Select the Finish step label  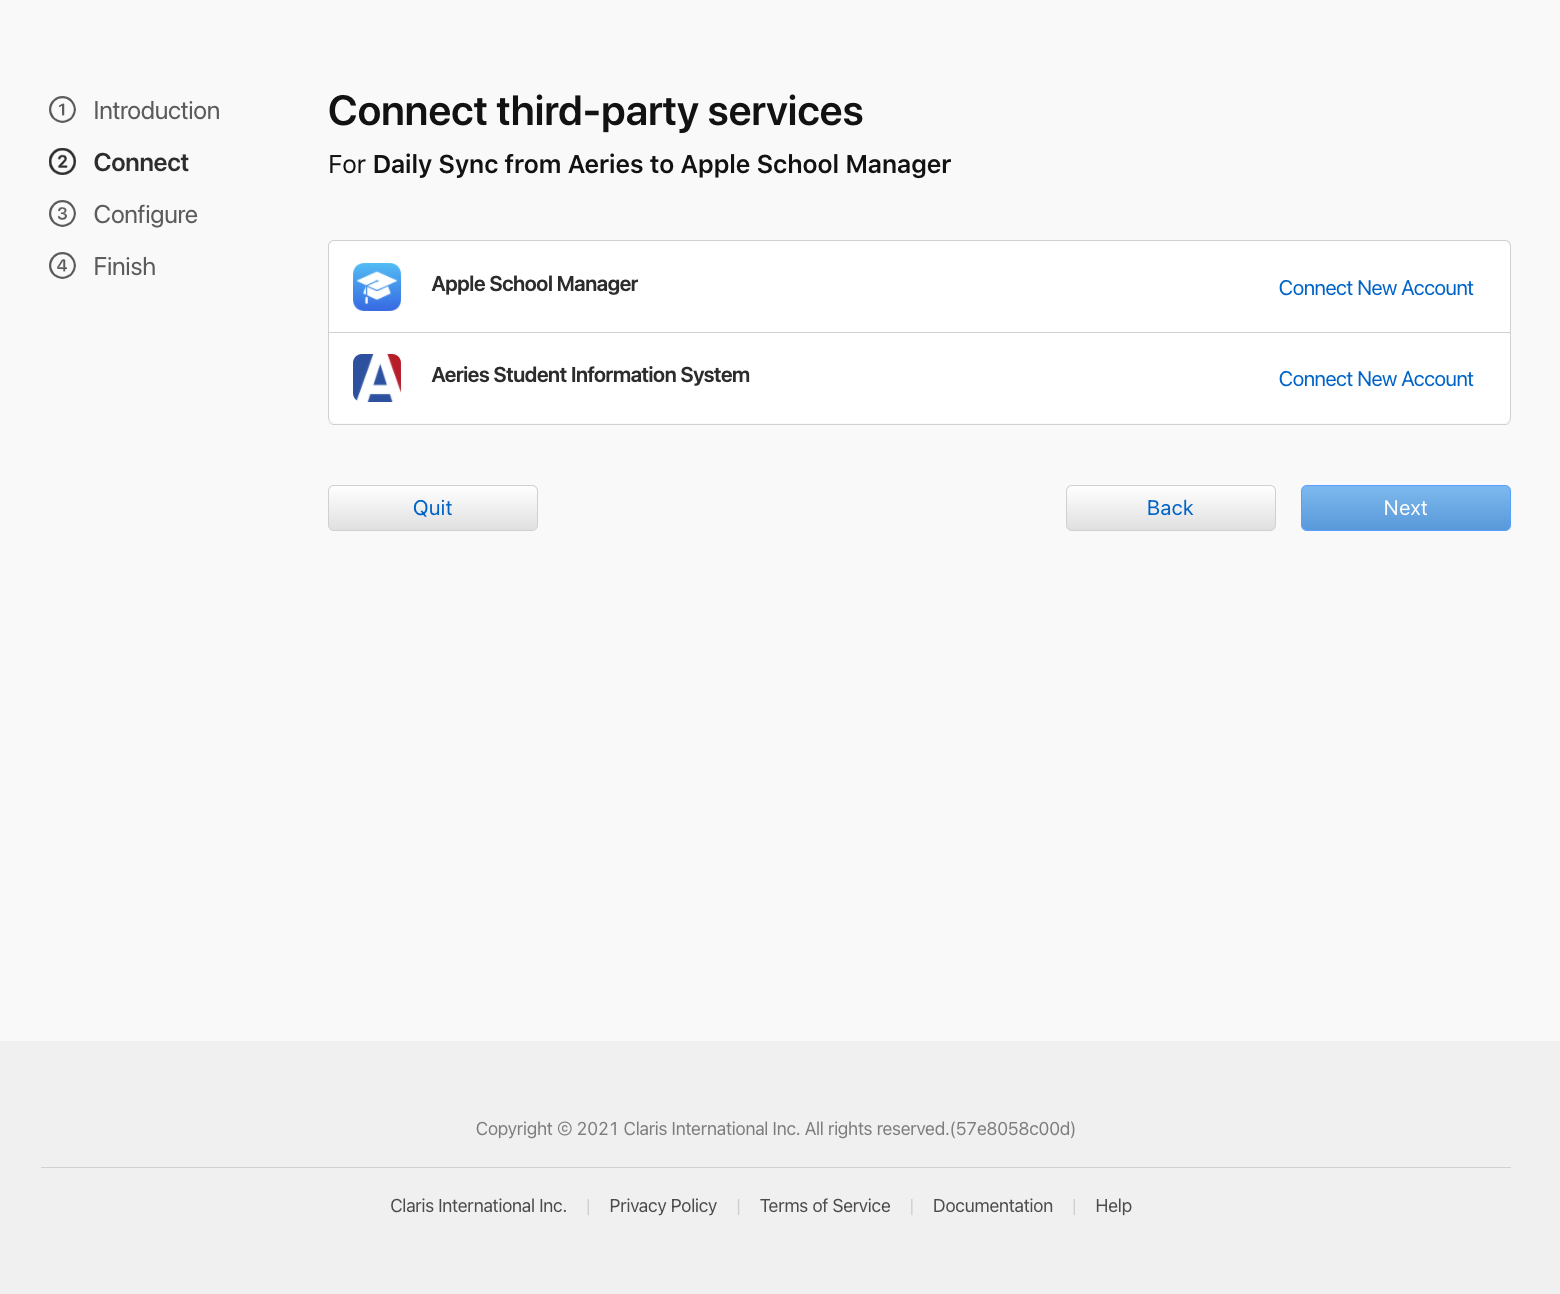point(125,267)
